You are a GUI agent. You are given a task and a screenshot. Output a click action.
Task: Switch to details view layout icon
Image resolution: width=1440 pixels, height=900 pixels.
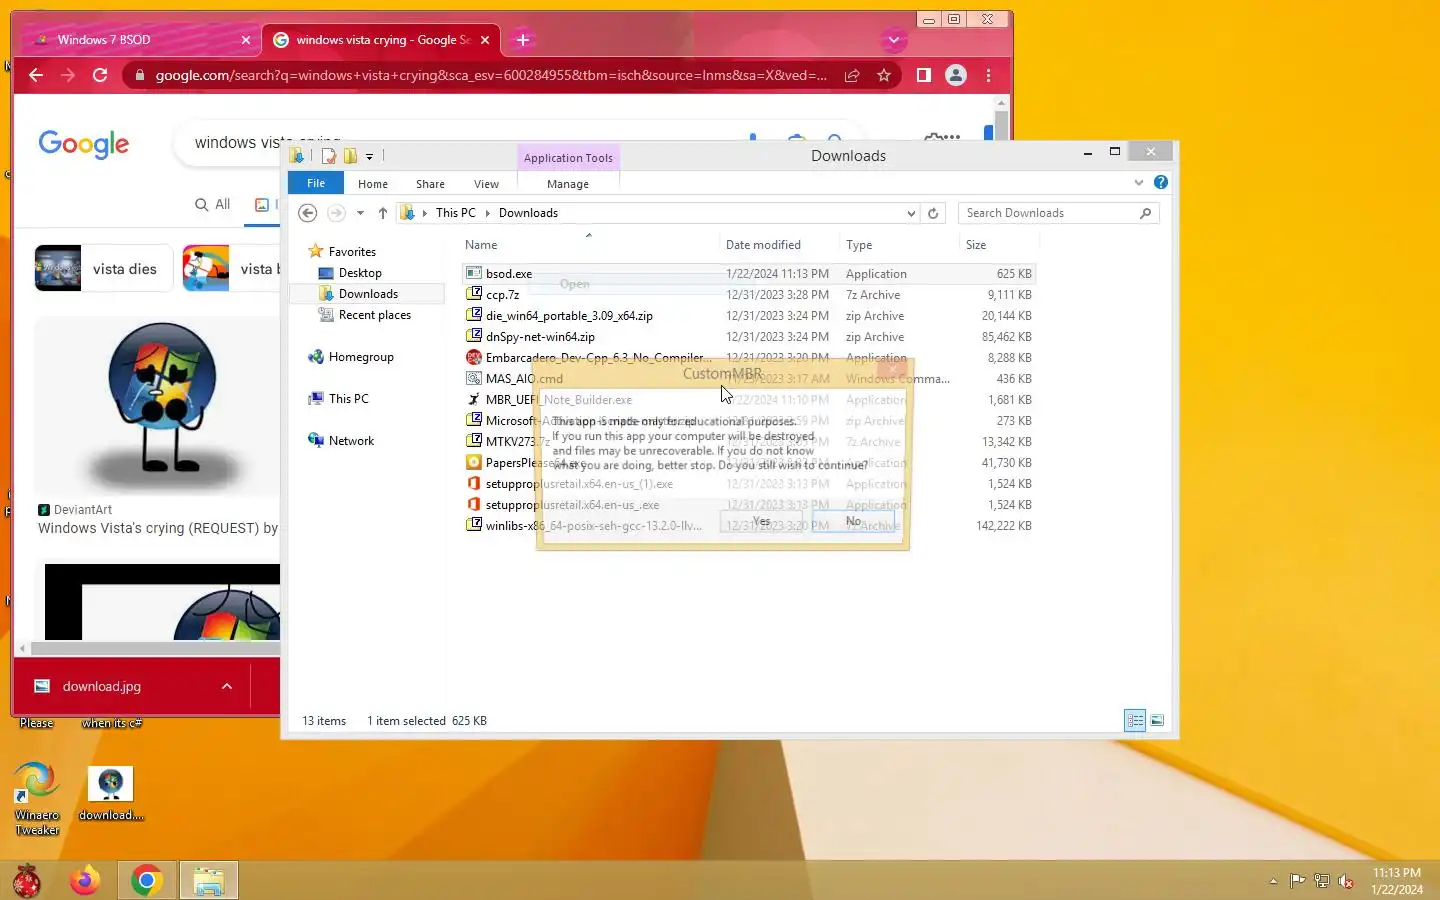(1135, 720)
